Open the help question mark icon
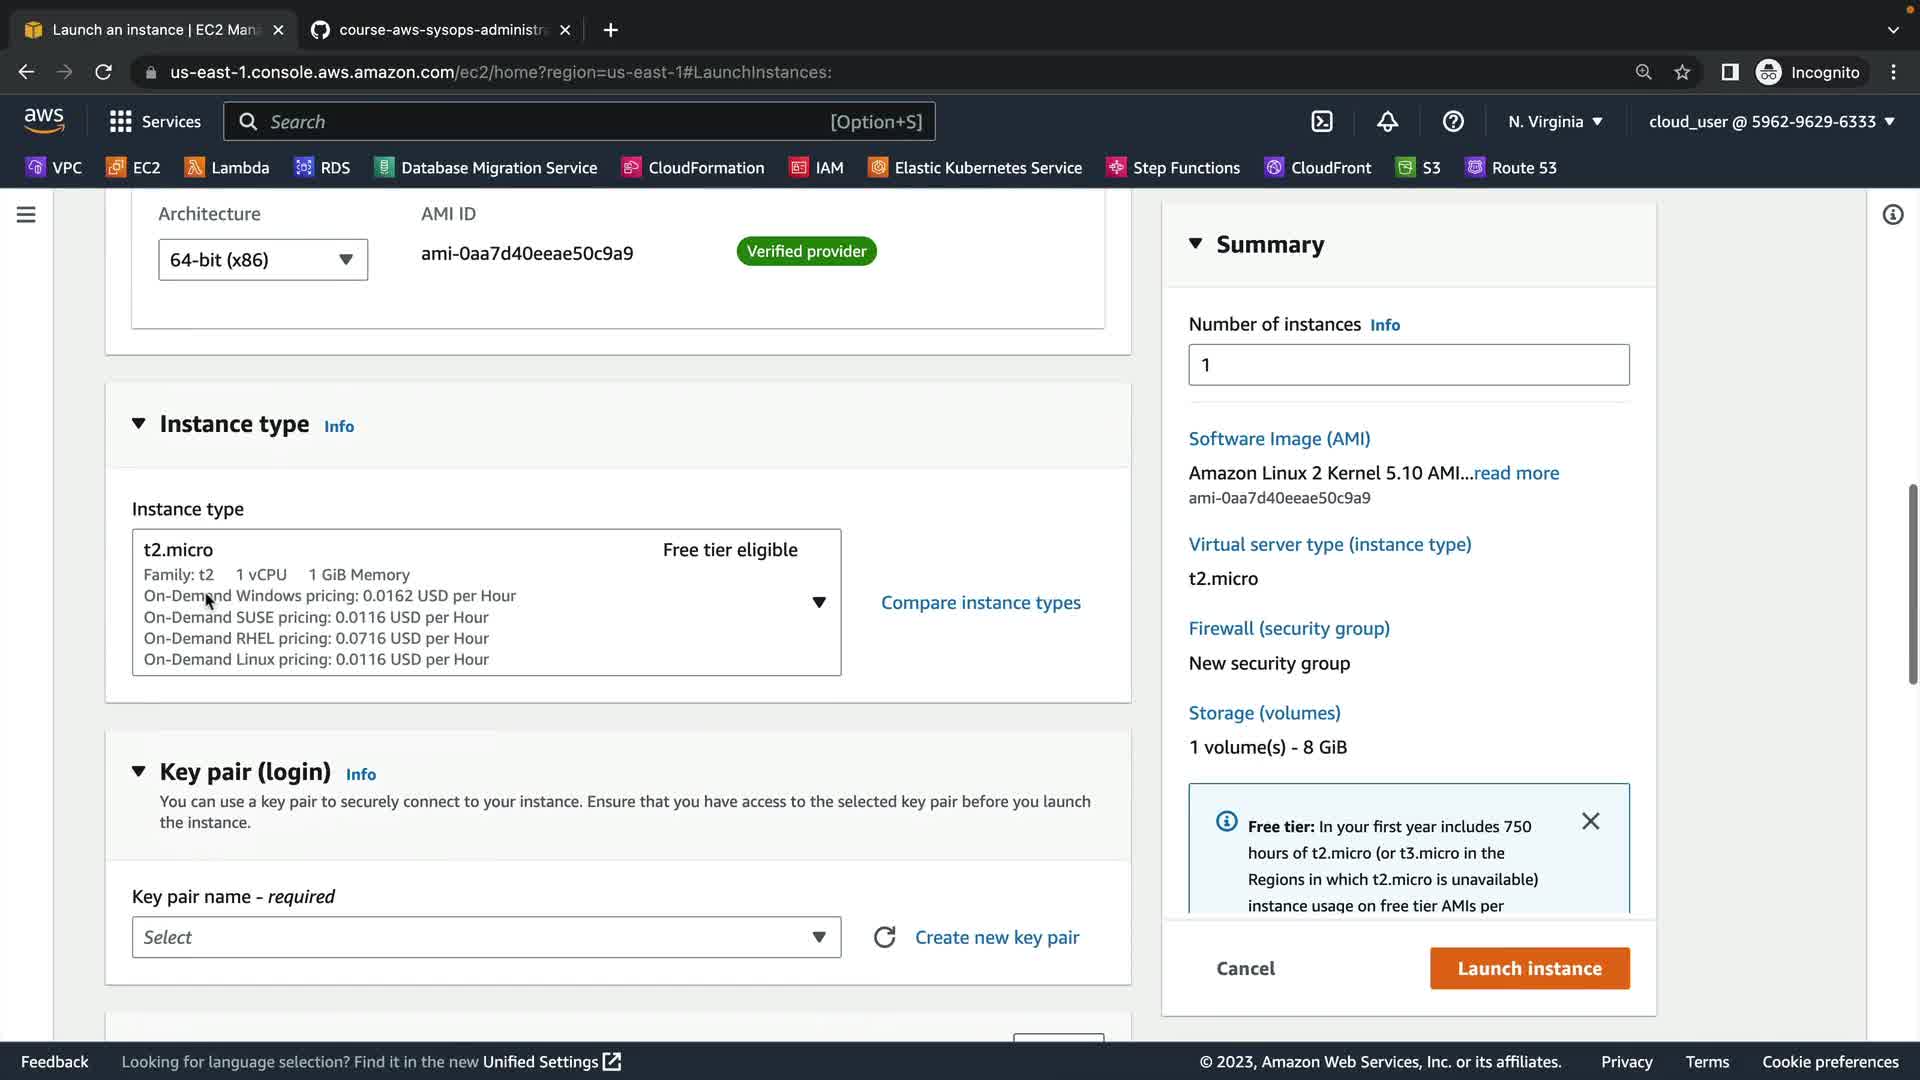1920x1080 pixels. 1453,121
